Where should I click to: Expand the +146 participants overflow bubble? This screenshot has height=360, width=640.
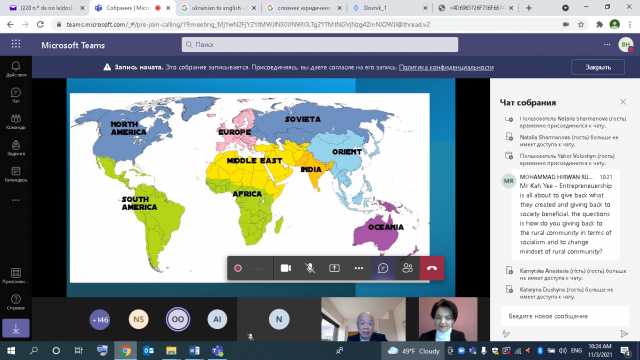(x=100, y=319)
